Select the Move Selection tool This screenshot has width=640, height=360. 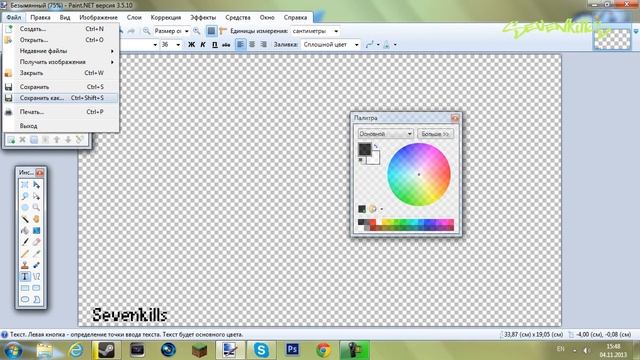[x=36, y=196]
